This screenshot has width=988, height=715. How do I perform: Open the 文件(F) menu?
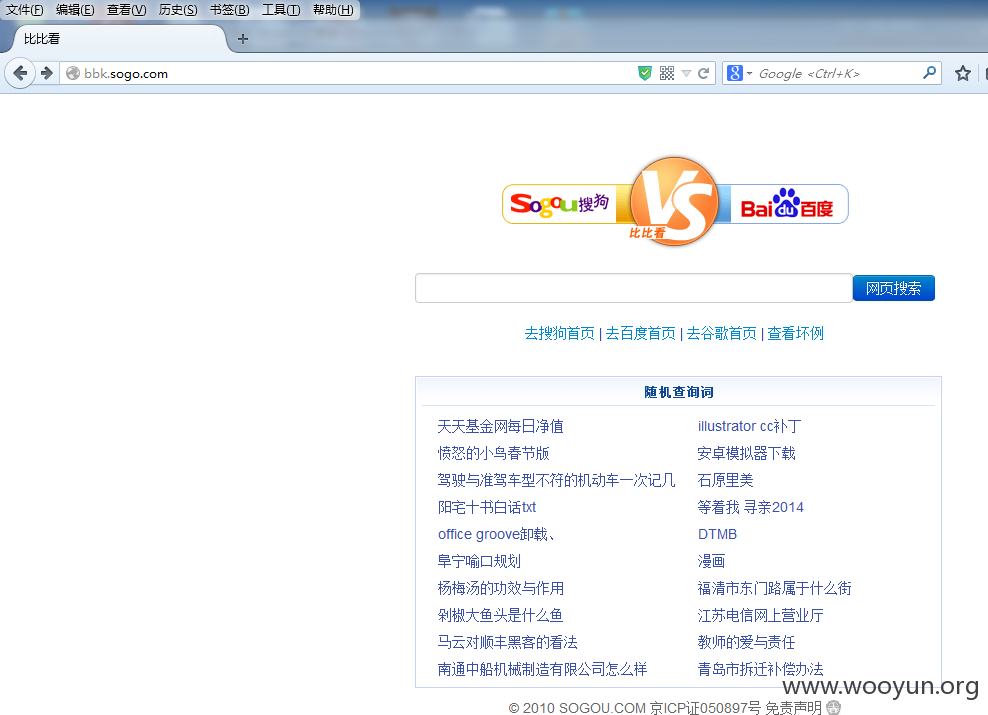25,10
